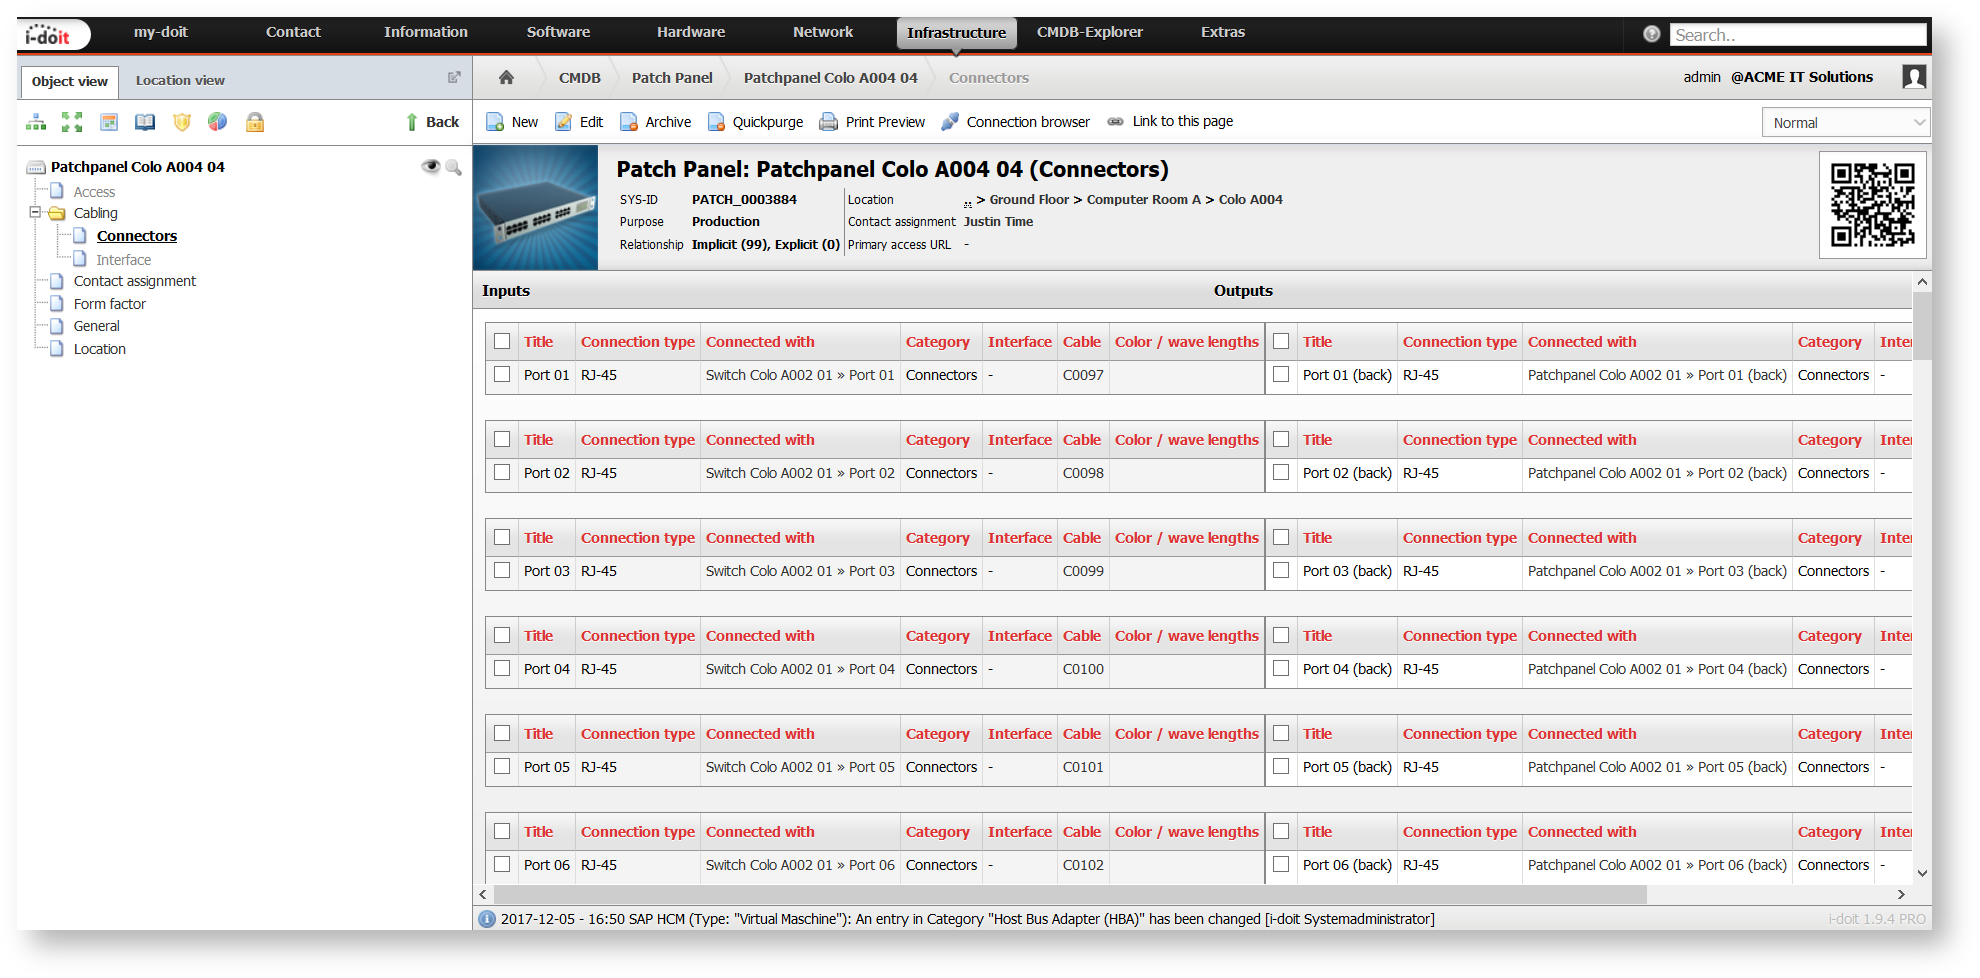Open the my-doit menu
Screen dimensions: 1980x978
tap(161, 32)
